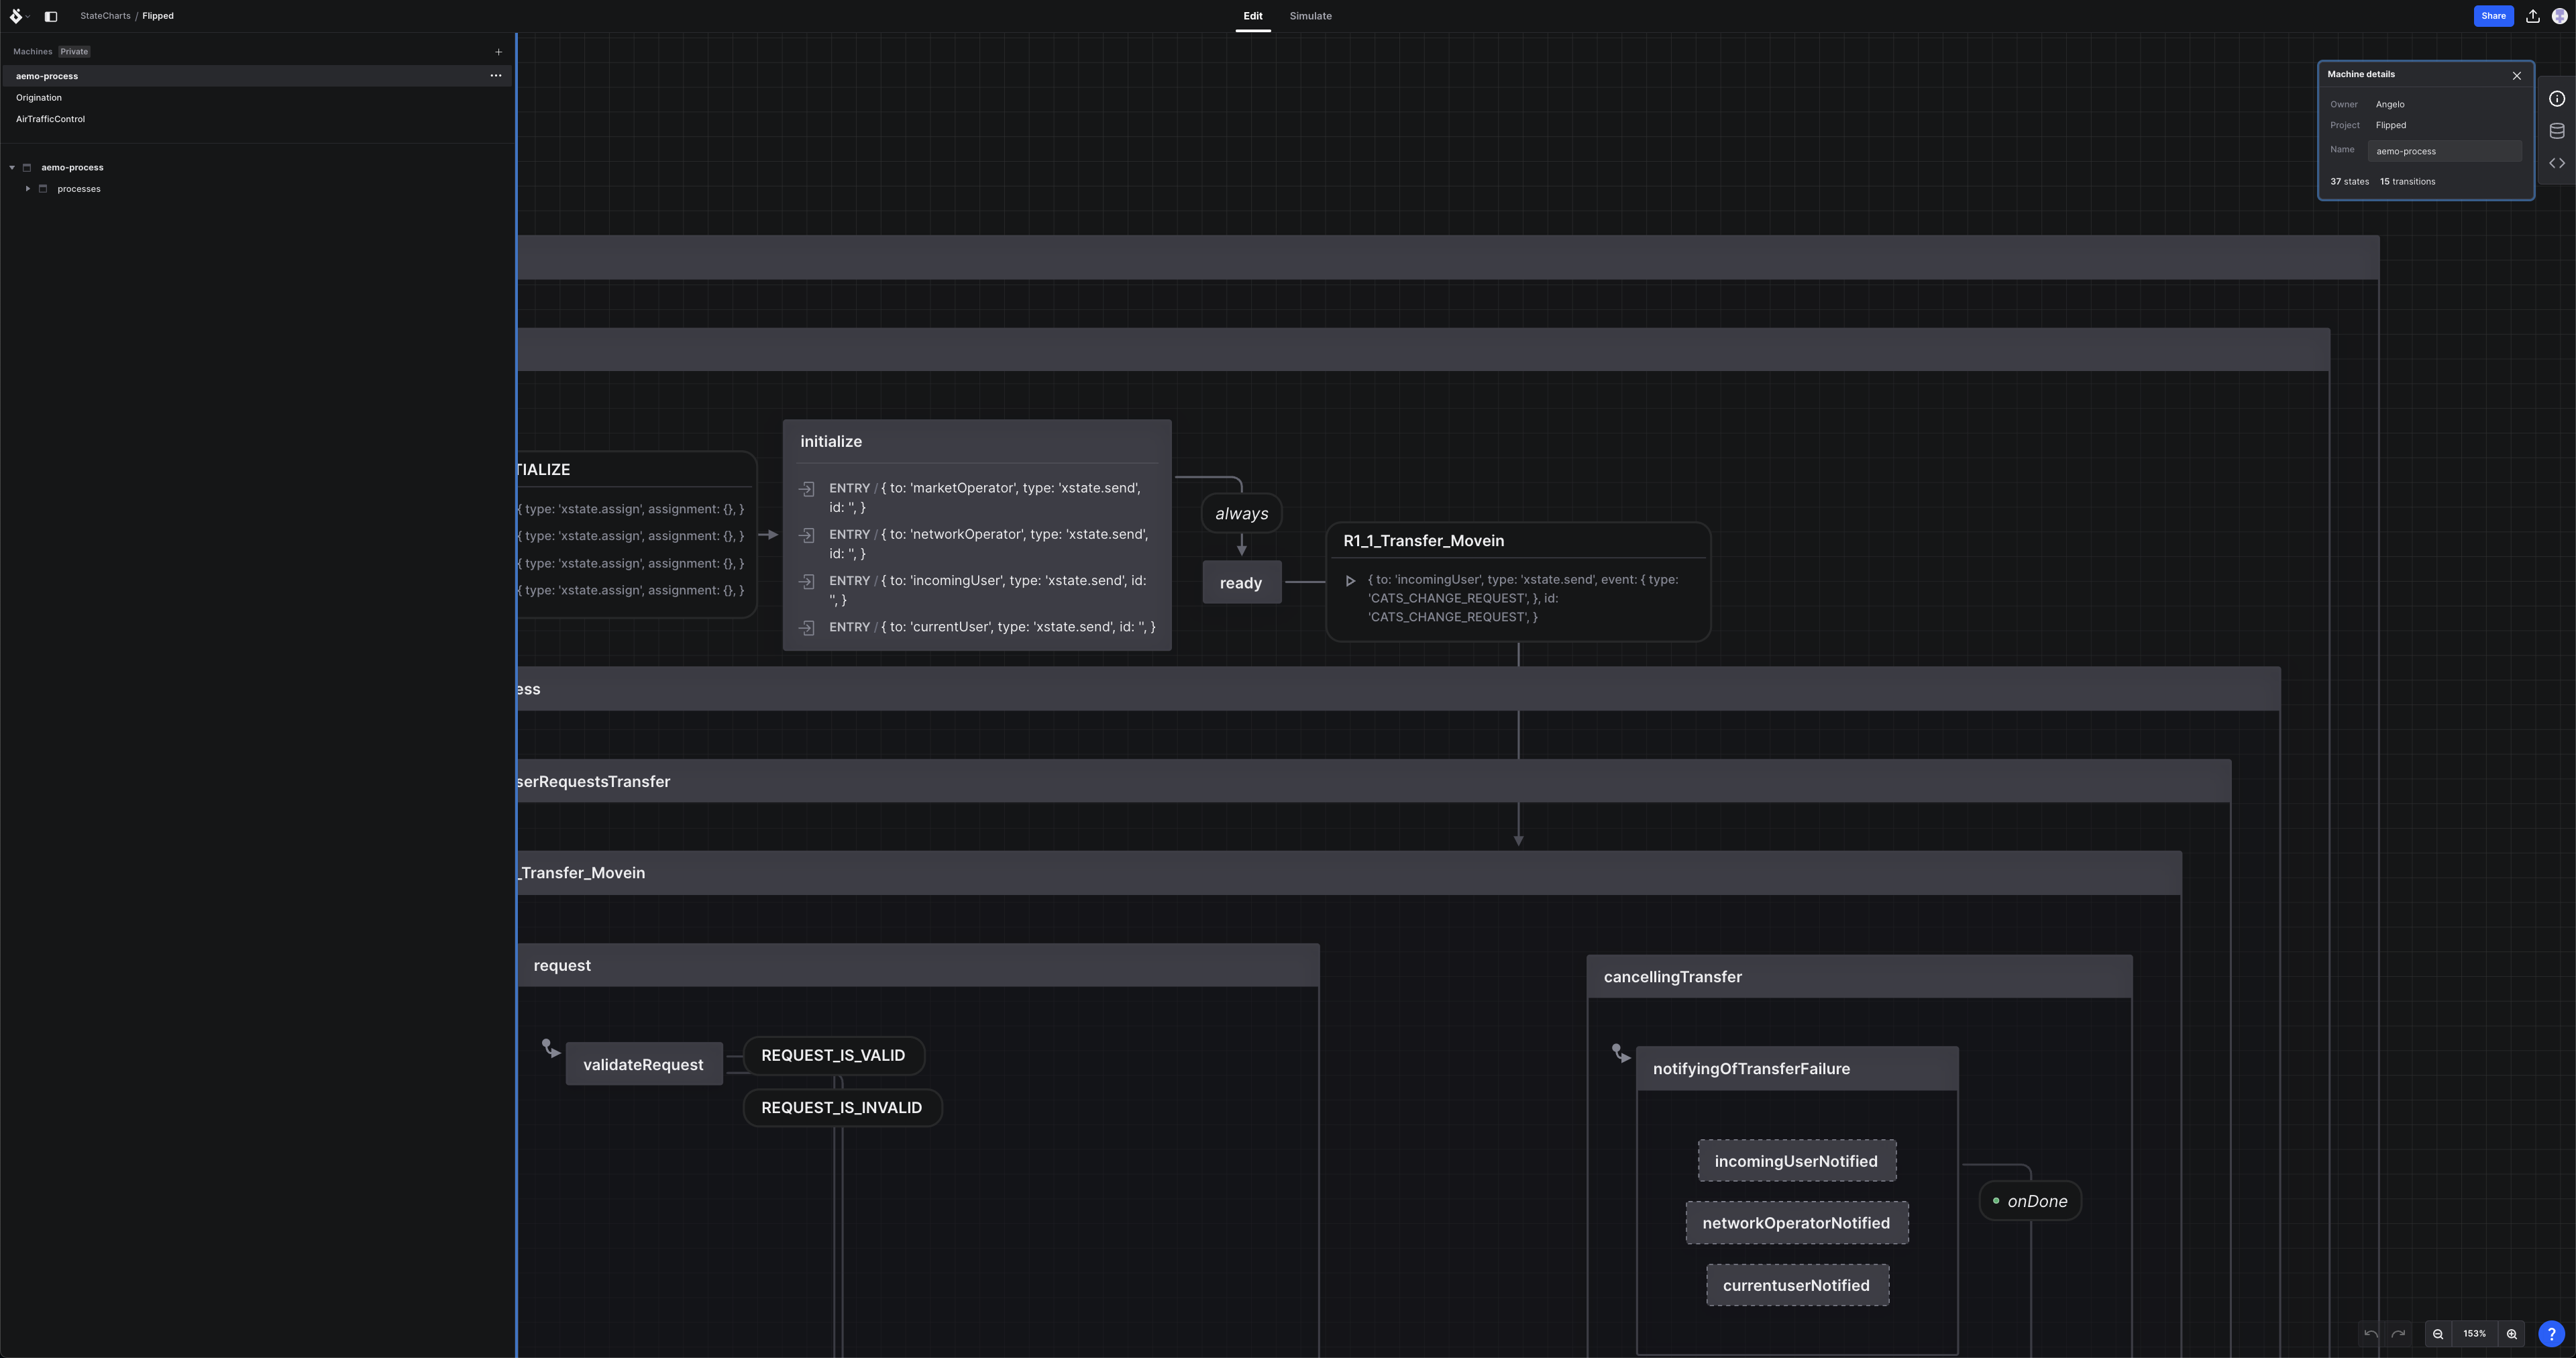Toggle the left sidebar panel icon

(51, 16)
